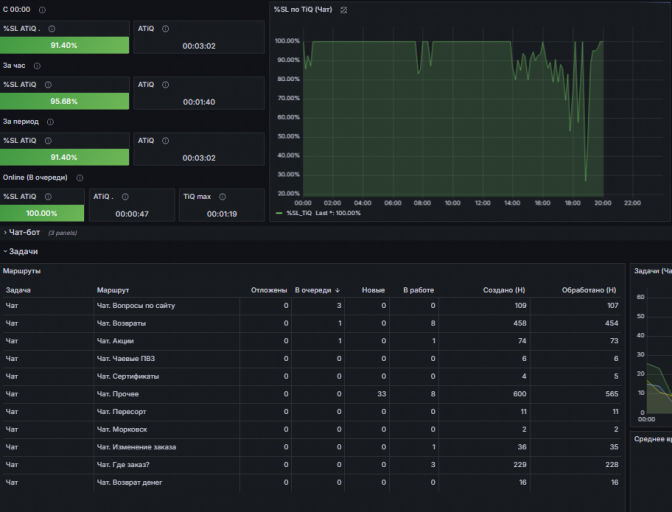Click info icon next to TiQ max
This screenshot has height=512, width=672.
pos(222,197)
